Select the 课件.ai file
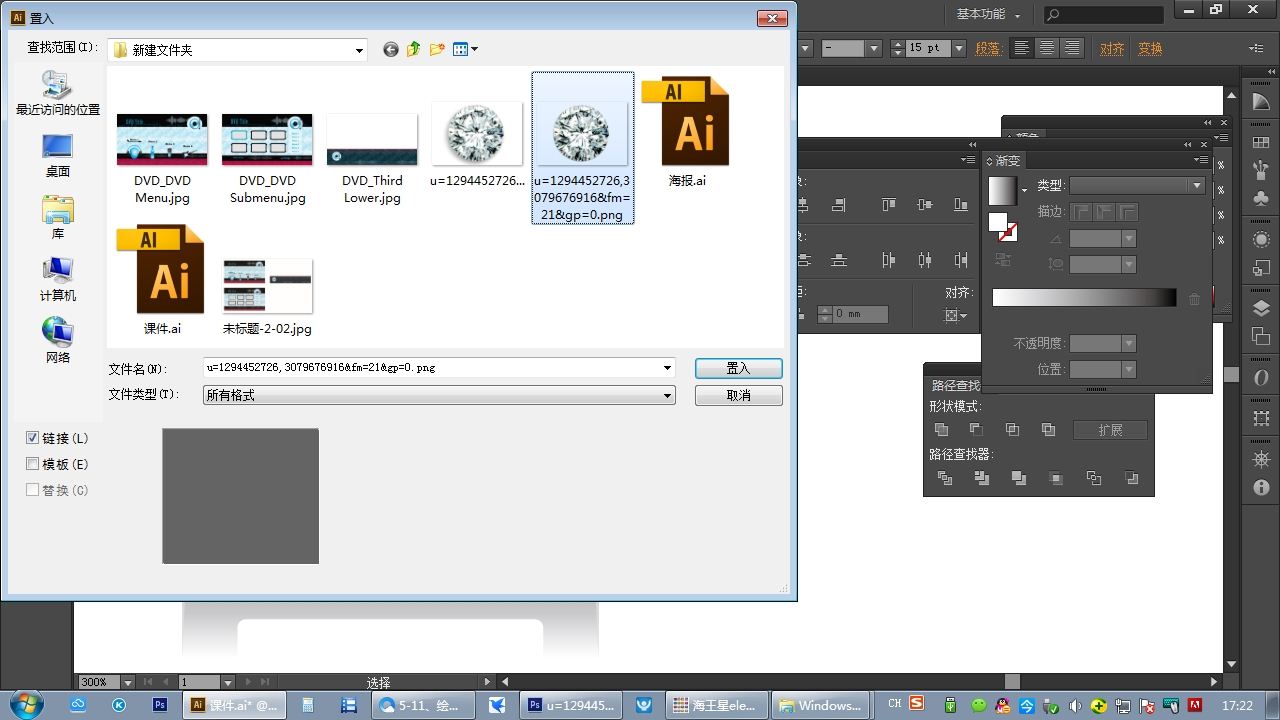Screen dimensions: 1280x720 (x=162, y=280)
